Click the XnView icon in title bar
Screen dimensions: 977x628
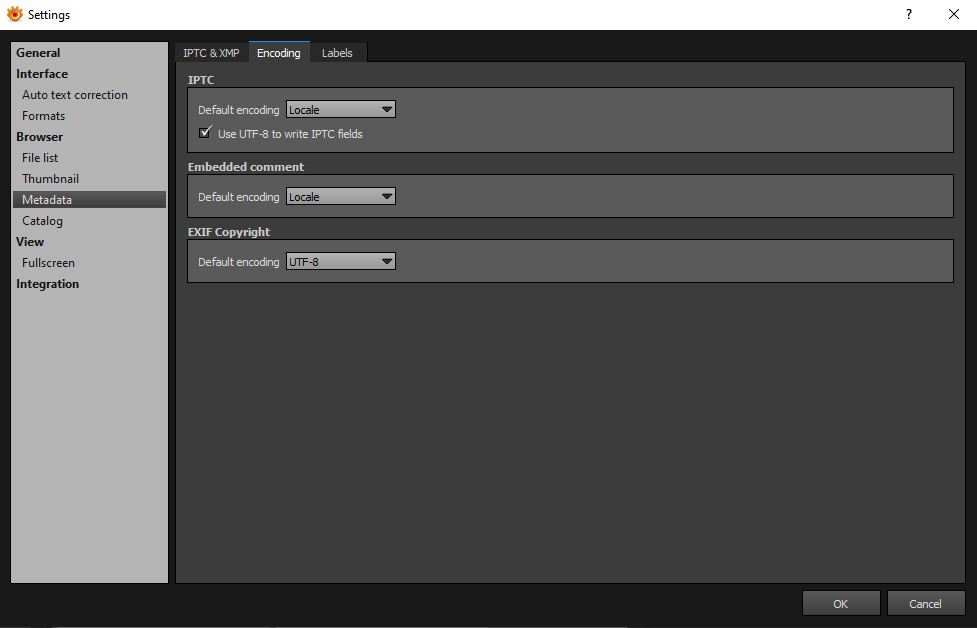pyautogui.click(x=14, y=14)
